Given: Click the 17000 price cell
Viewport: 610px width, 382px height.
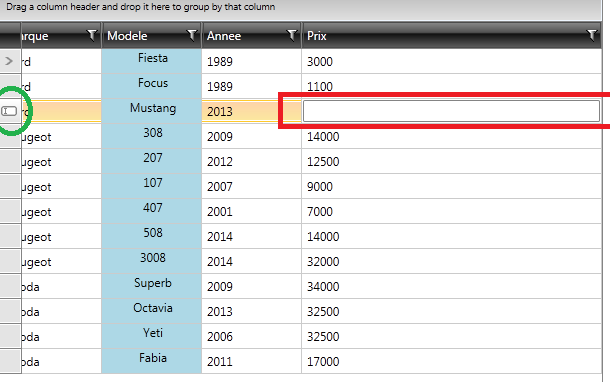Looking at the screenshot, I should tap(451, 361).
